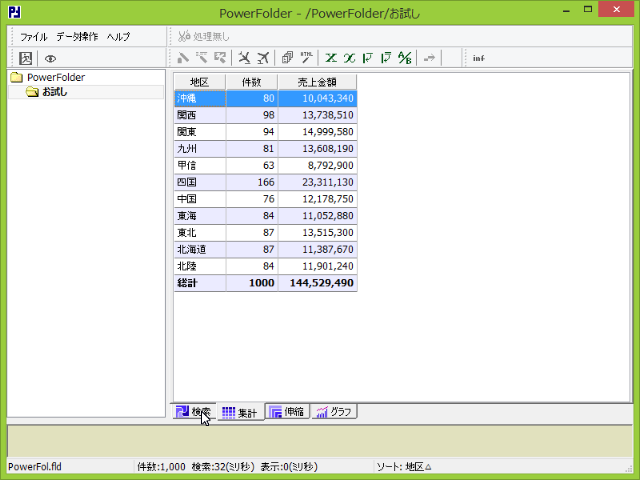Click the landing airplane import icon
Viewport: 640px width, 480px height.
tap(244, 58)
